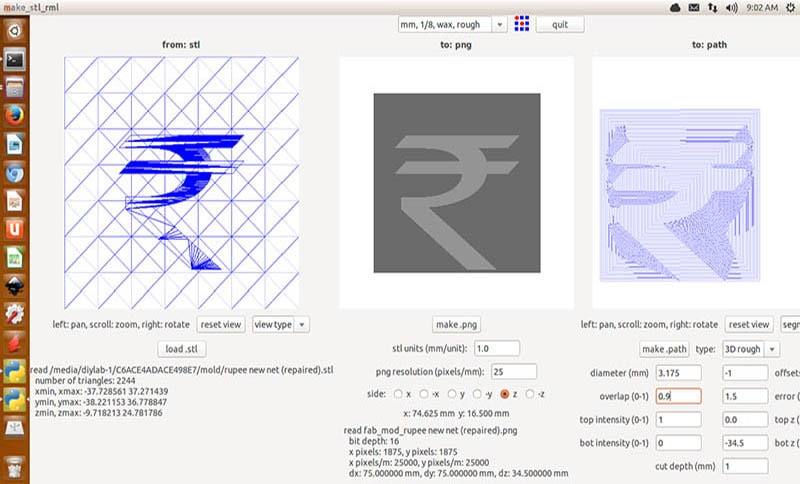Click the 'x: 74.625 mm y: 16.500 mm' readout
This screenshot has width=800, height=484.
click(x=456, y=414)
